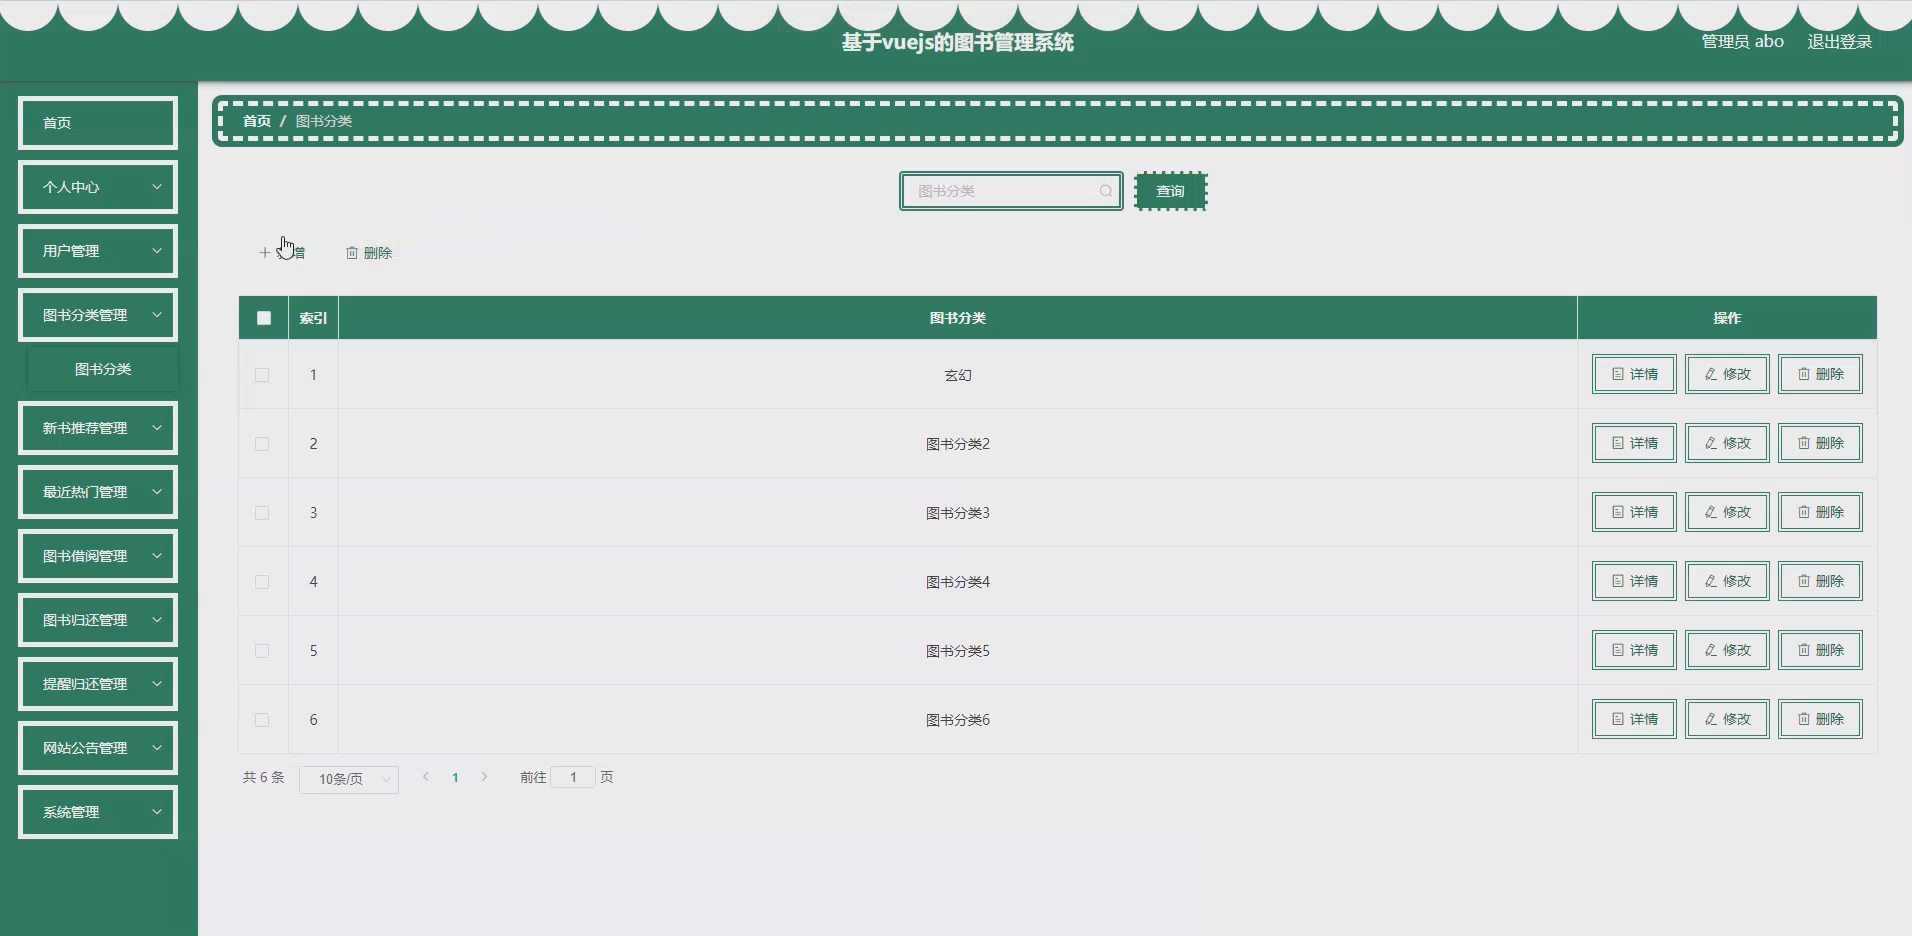View 详情 of 图书分类3
This screenshot has height=936, width=1912.
point(1634,512)
